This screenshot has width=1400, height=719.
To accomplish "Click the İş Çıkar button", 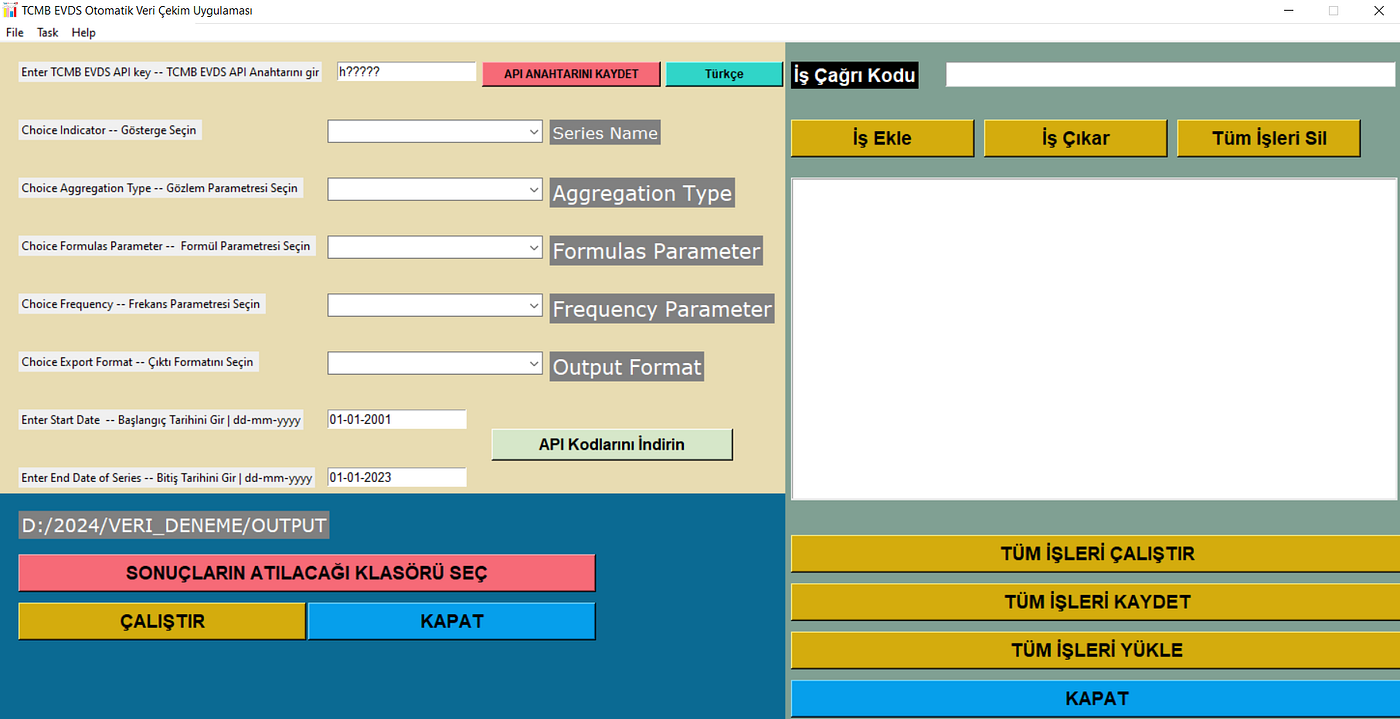I will 1075,139.
